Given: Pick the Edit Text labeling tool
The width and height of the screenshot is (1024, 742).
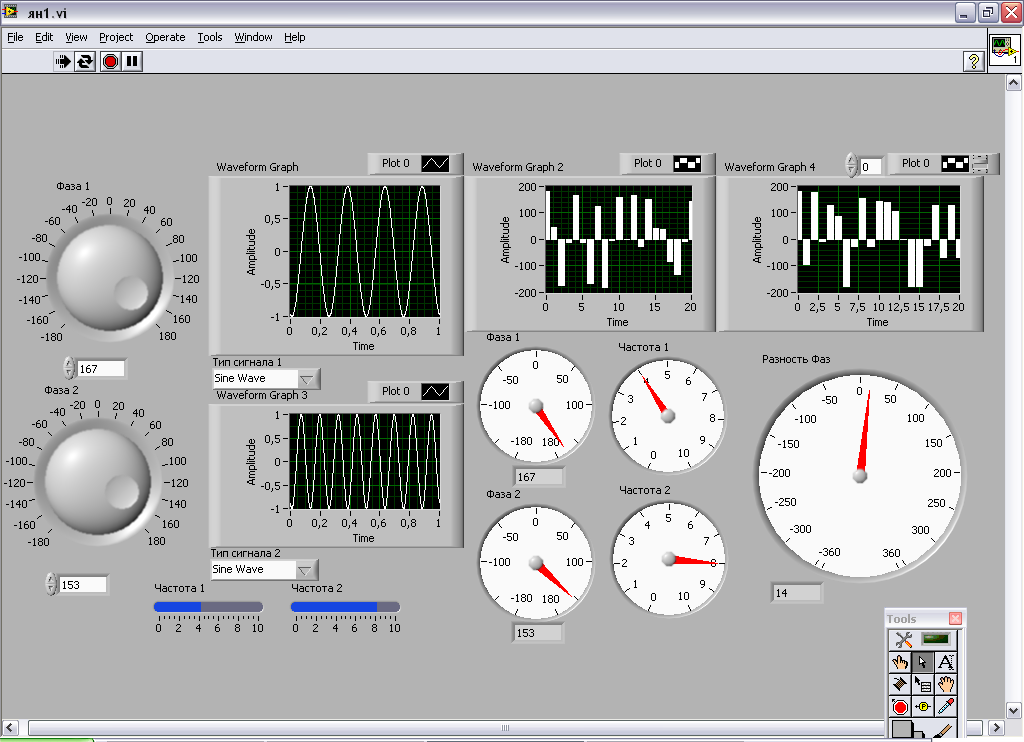Looking at the screenshot, I should click(946, 662).
